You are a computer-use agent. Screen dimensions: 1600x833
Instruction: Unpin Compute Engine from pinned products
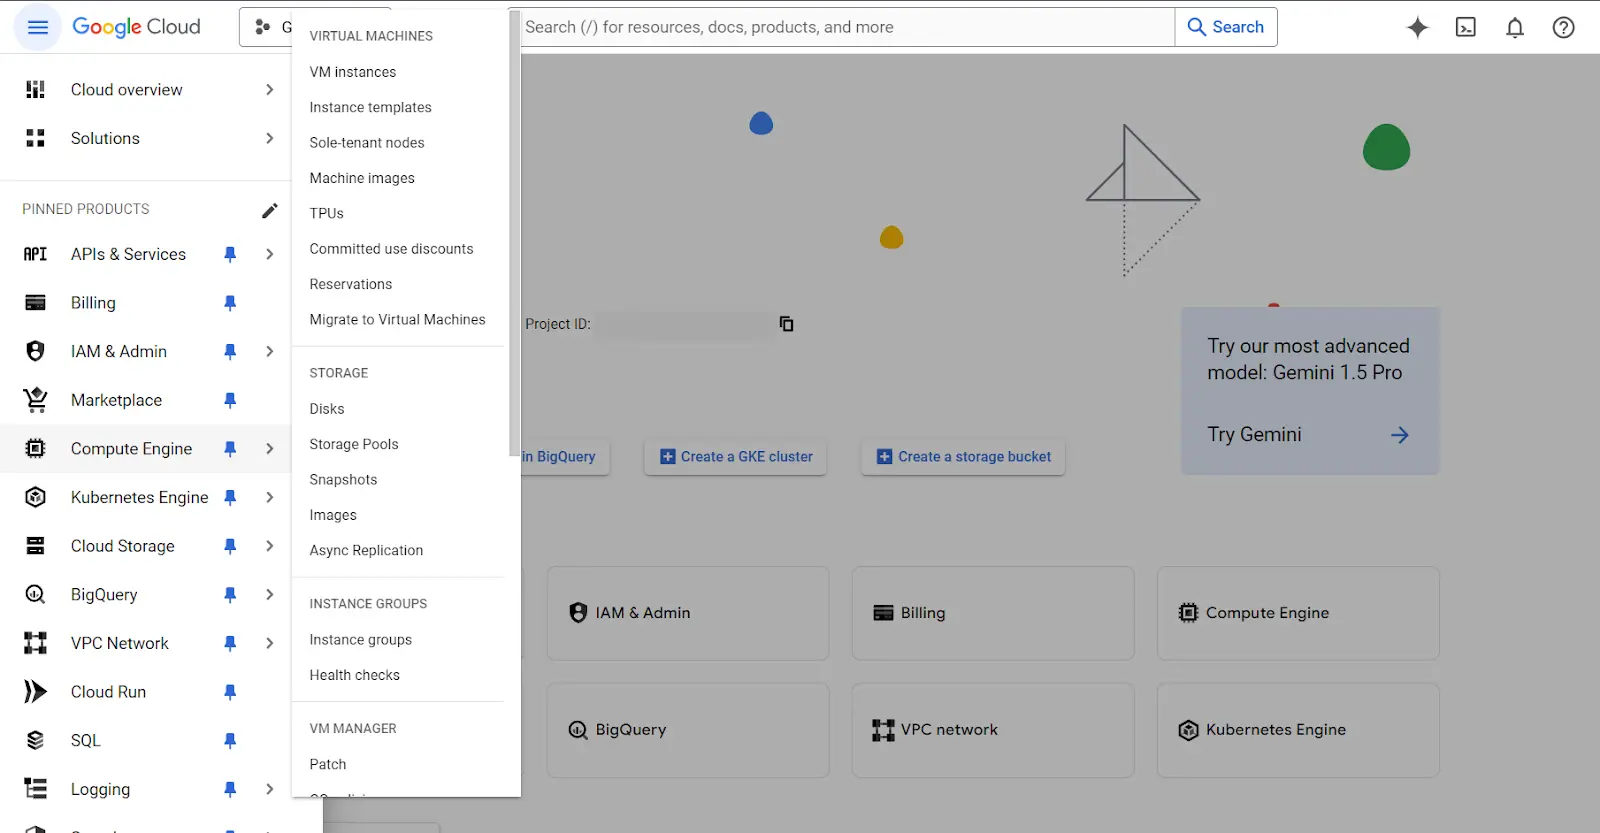[x=230, y=449]
